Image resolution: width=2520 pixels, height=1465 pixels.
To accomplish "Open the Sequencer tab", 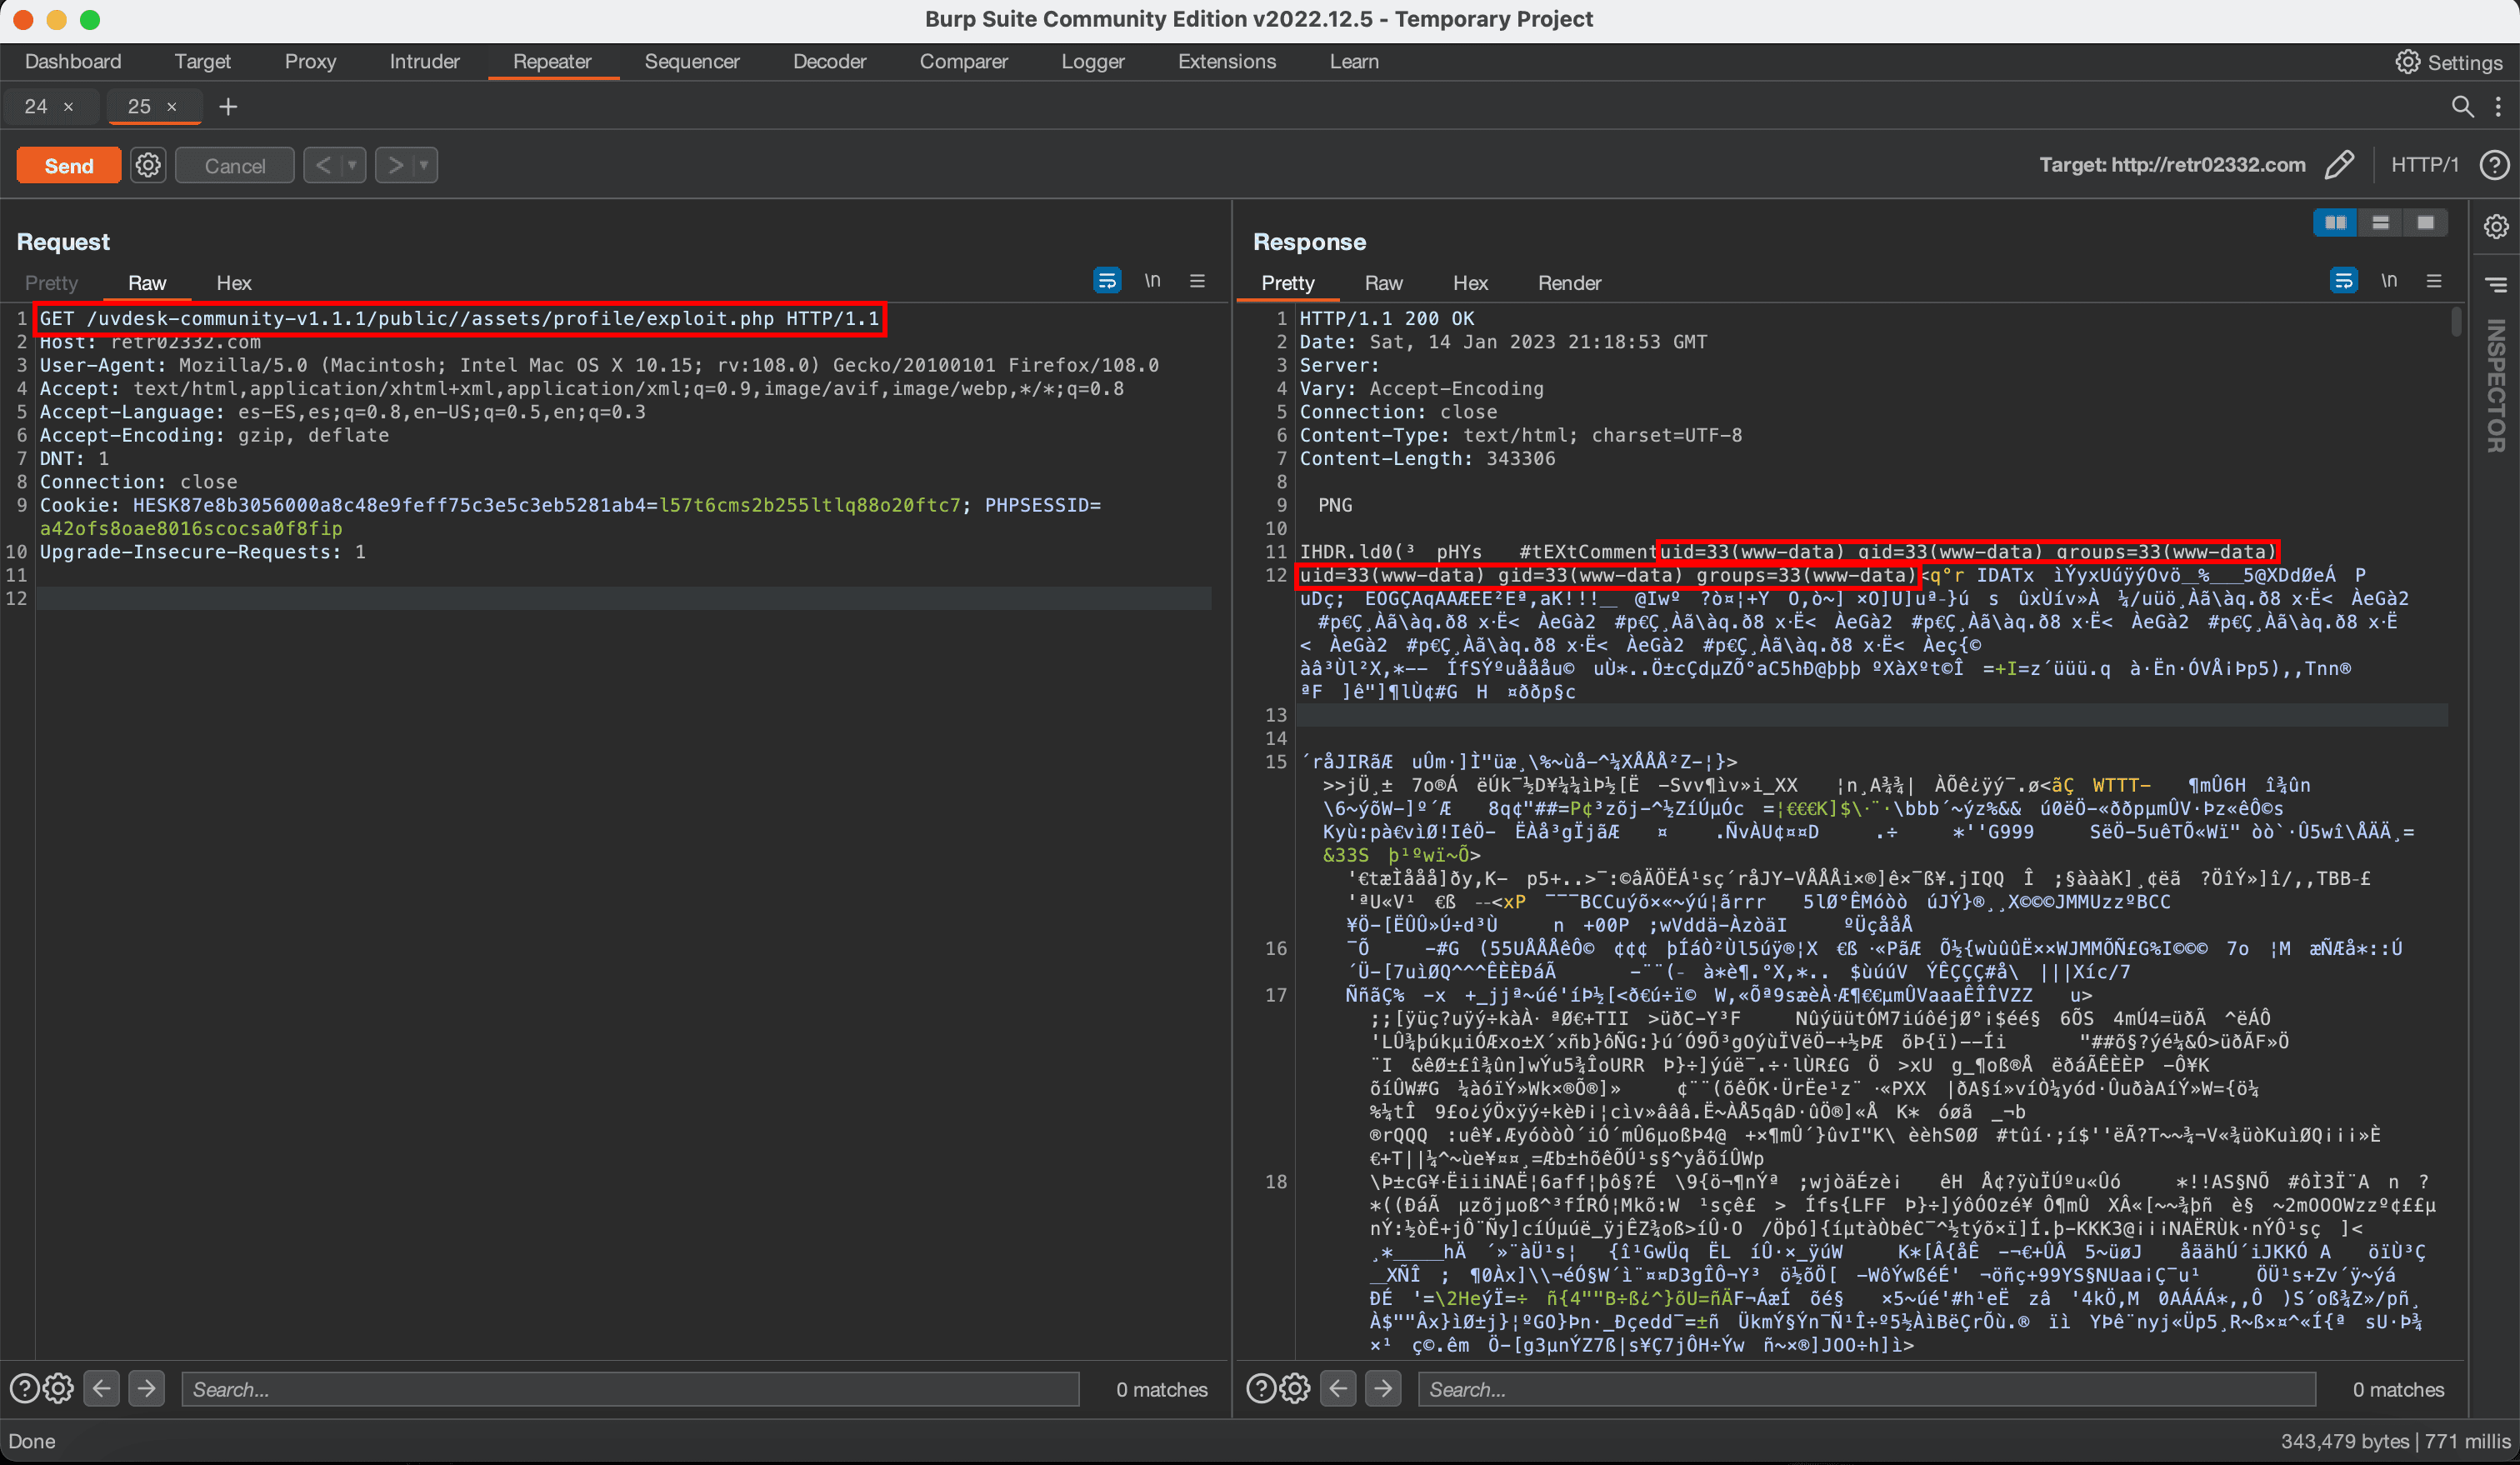I will pyautogui.click(x=692, y=62).
